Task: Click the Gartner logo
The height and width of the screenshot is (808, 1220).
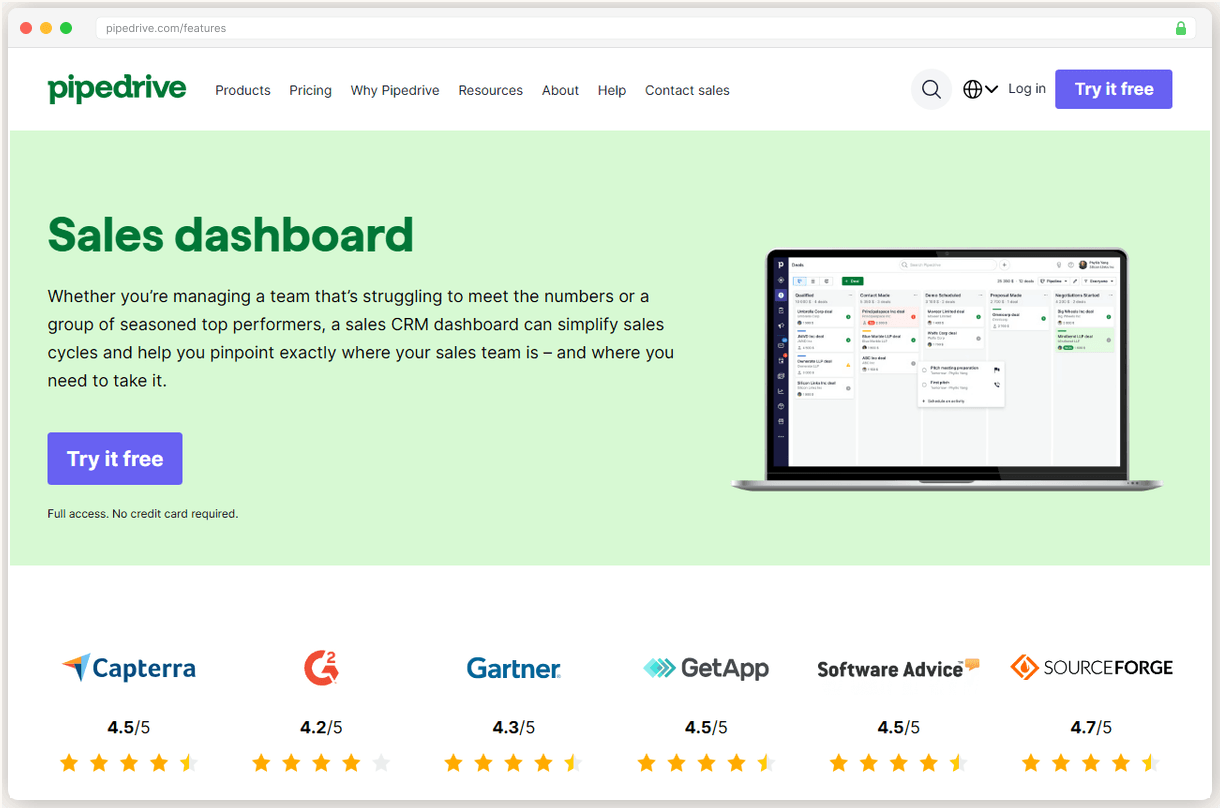Action: point(513,667)
